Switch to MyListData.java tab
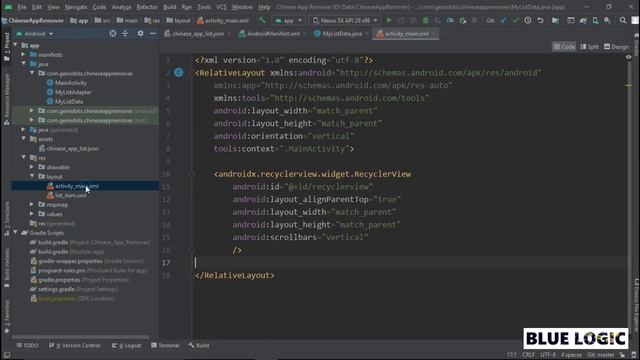 click(342, 34)
